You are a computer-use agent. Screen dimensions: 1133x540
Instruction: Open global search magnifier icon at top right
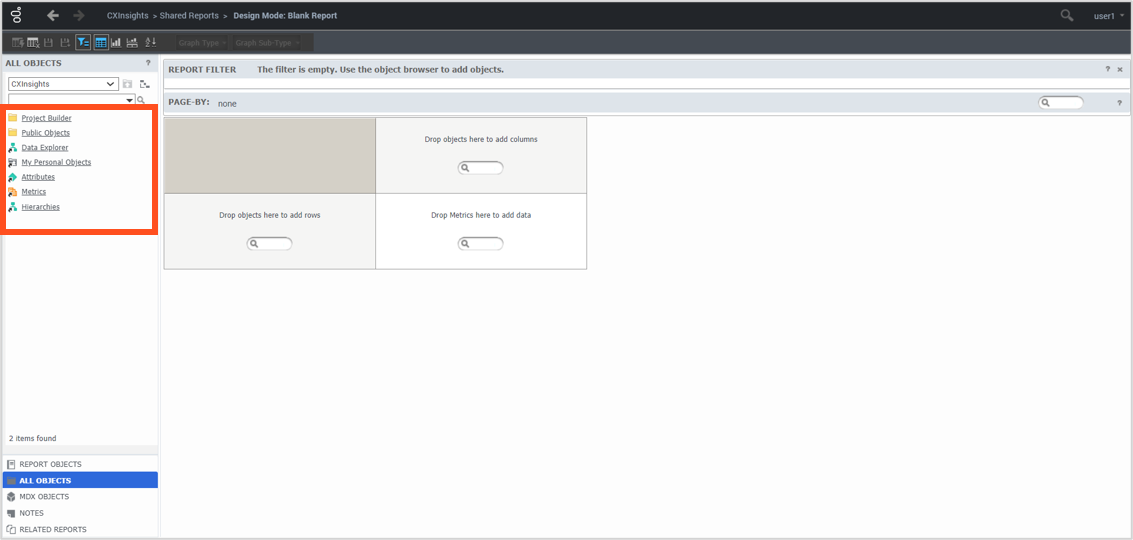pyautogui.click(x=1067, y=16)
